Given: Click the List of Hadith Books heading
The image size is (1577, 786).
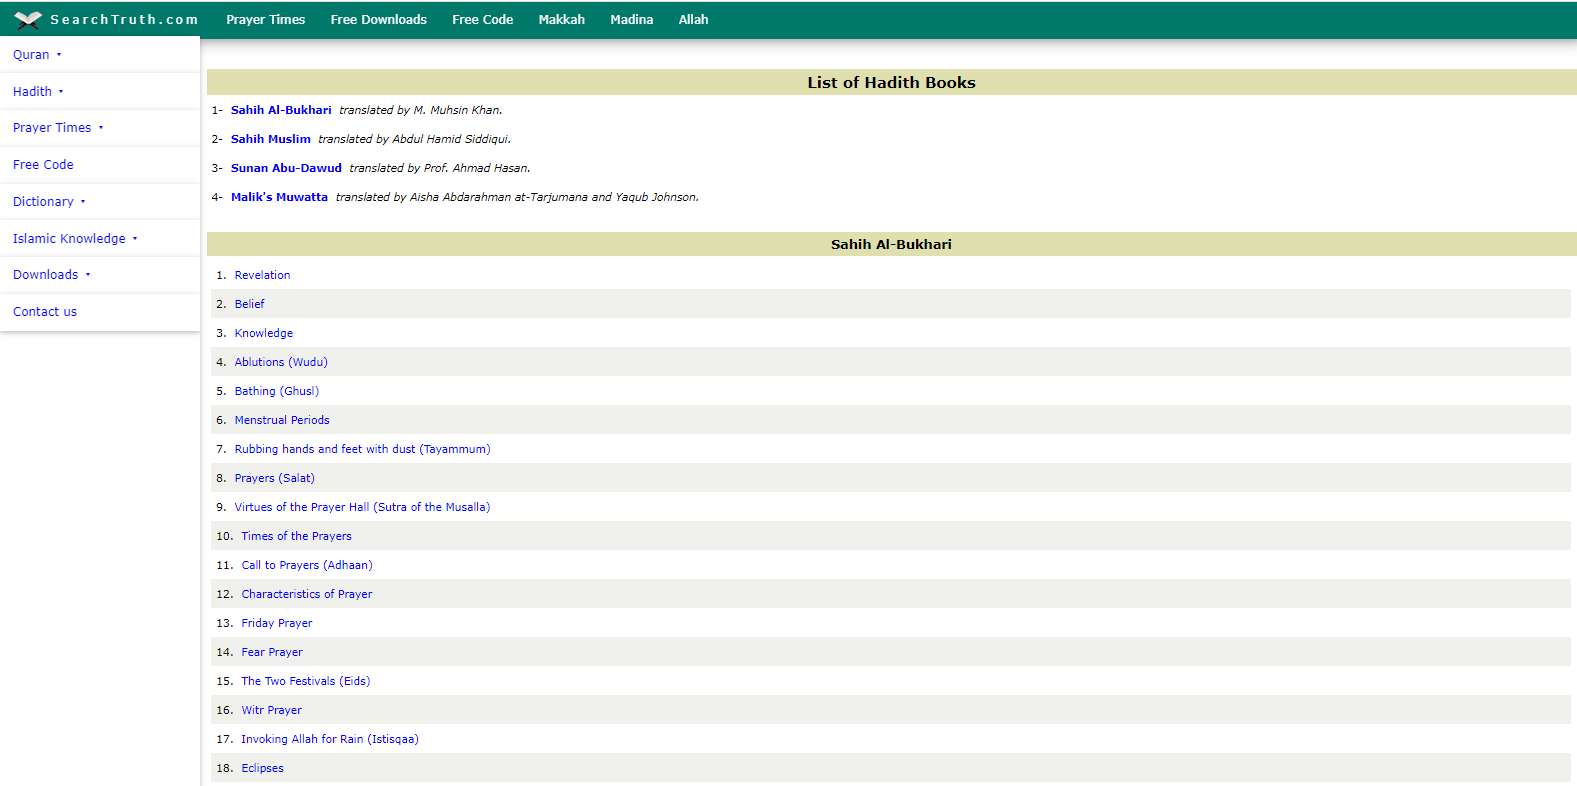Looking at the screenshot, I should [892, 83].
